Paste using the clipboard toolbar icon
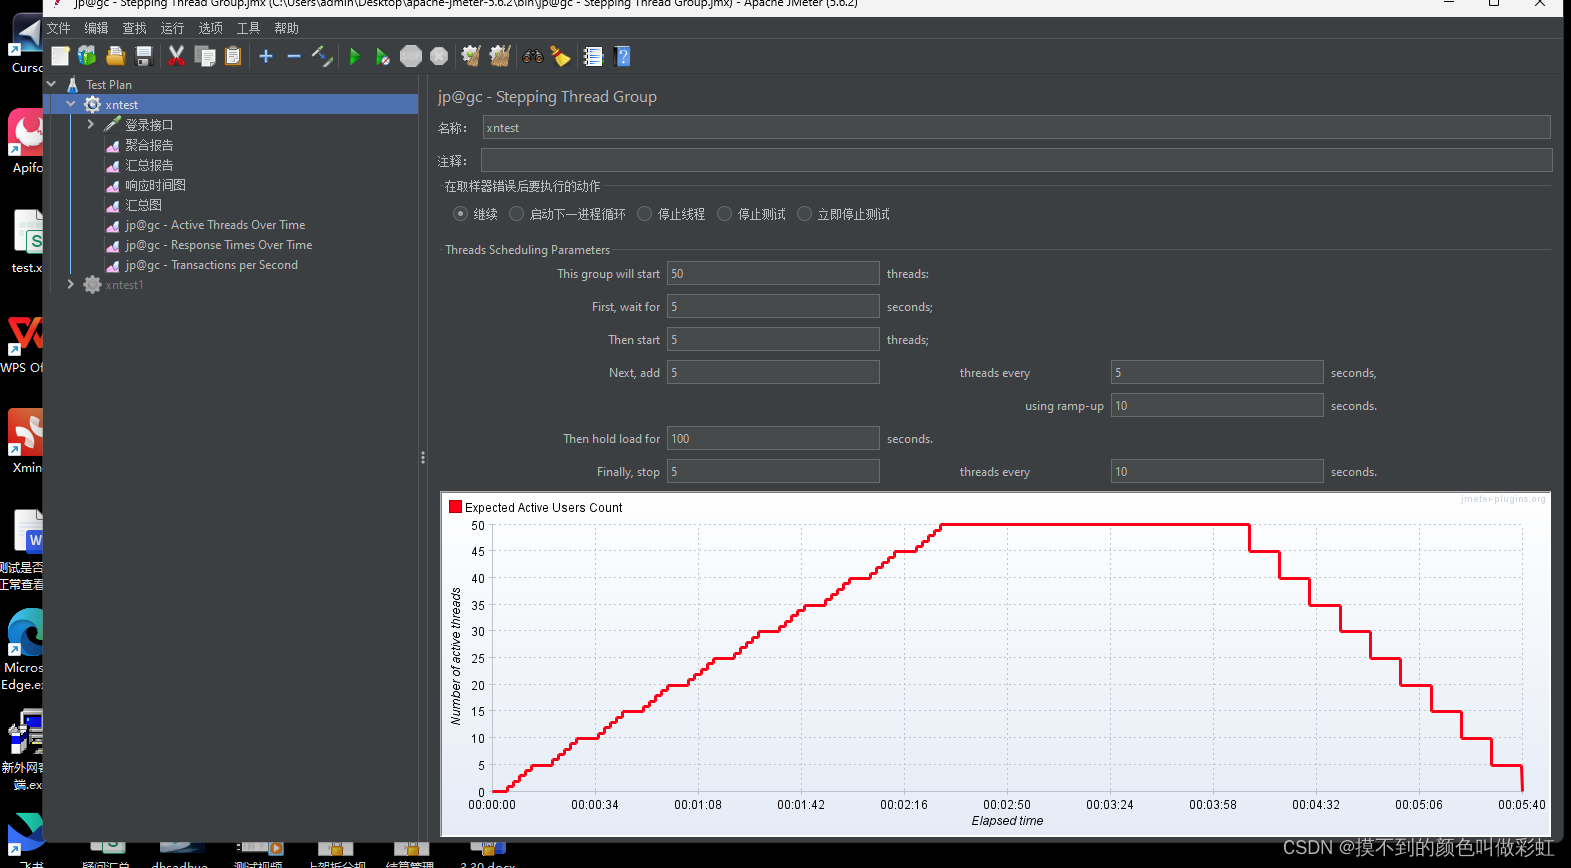 click(x=233, y=56)
